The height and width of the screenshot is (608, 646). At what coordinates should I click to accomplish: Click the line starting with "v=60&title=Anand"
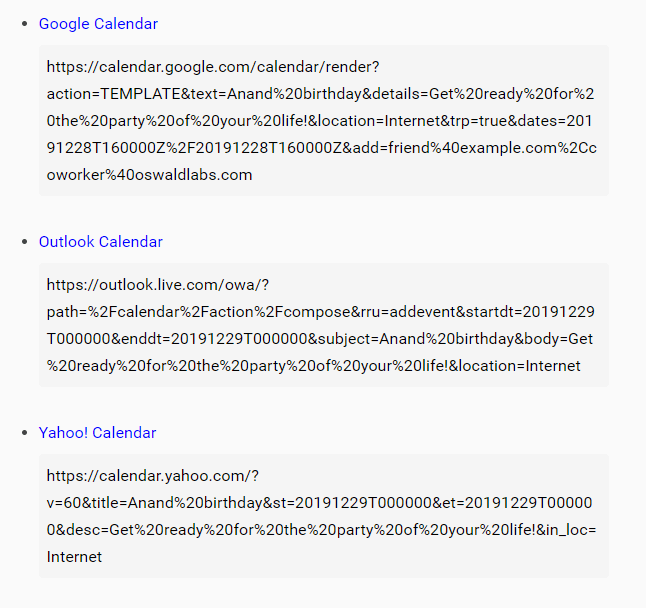click(320, 503)
